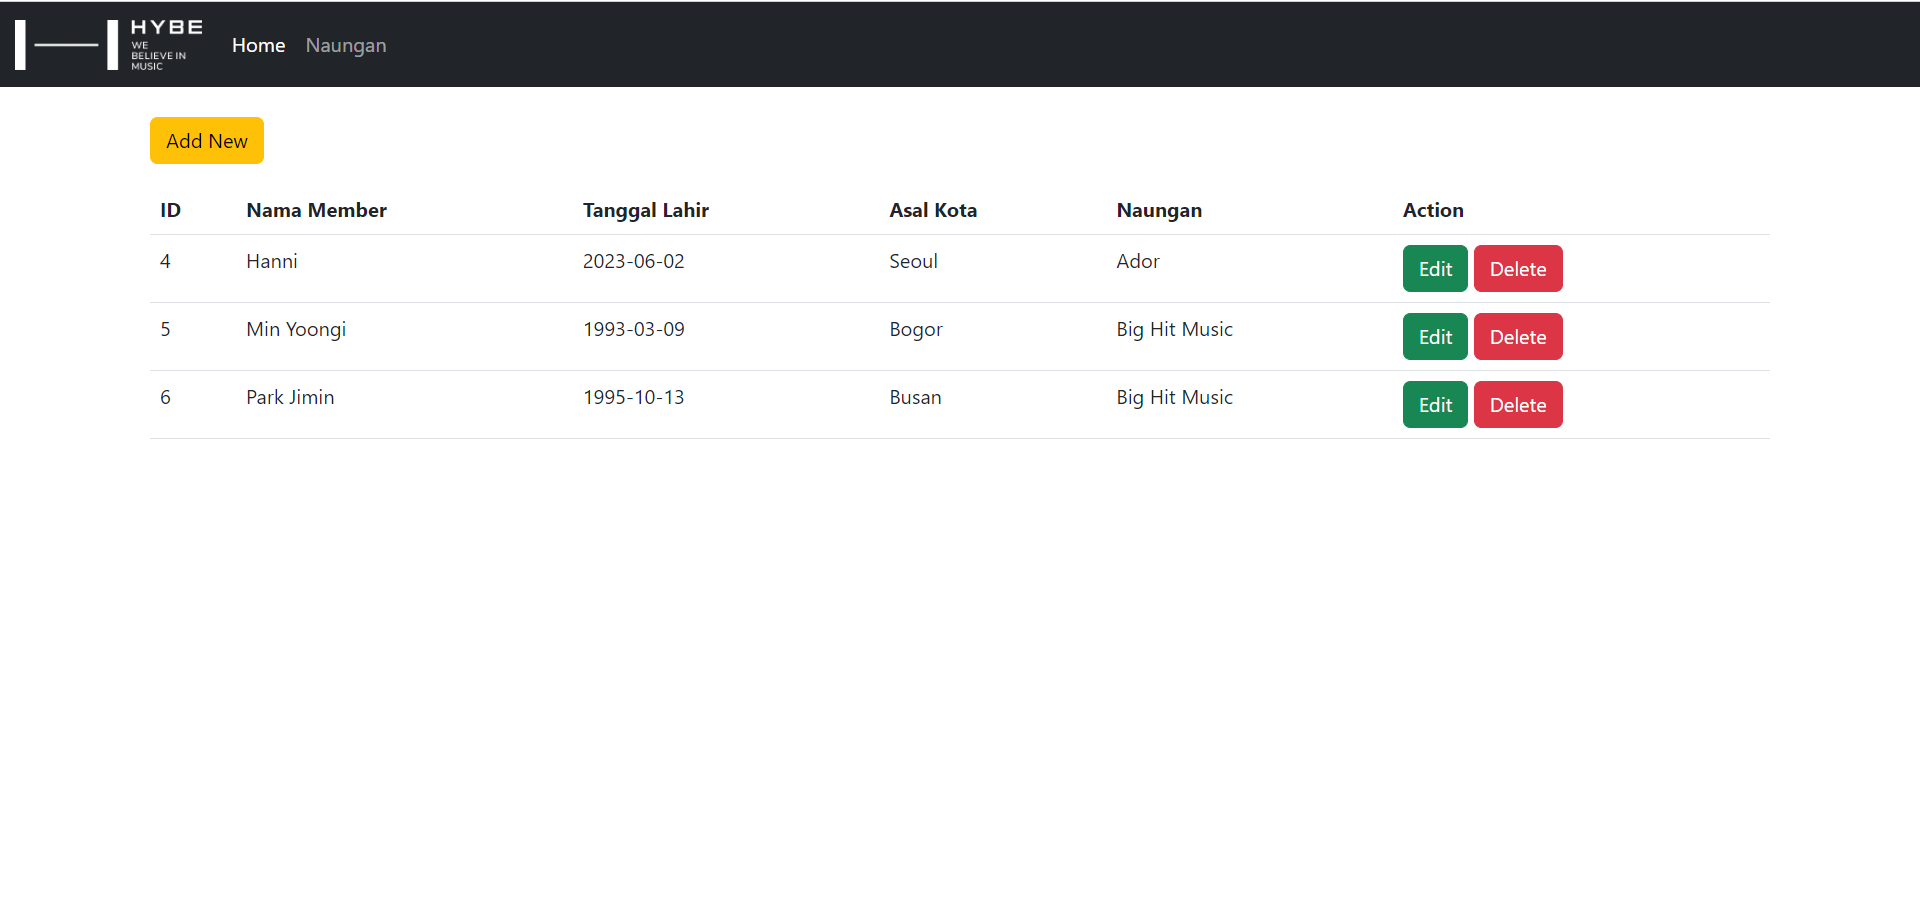Edit the record for Park Jimin

pyautogui.click(x=1434, y=404)
